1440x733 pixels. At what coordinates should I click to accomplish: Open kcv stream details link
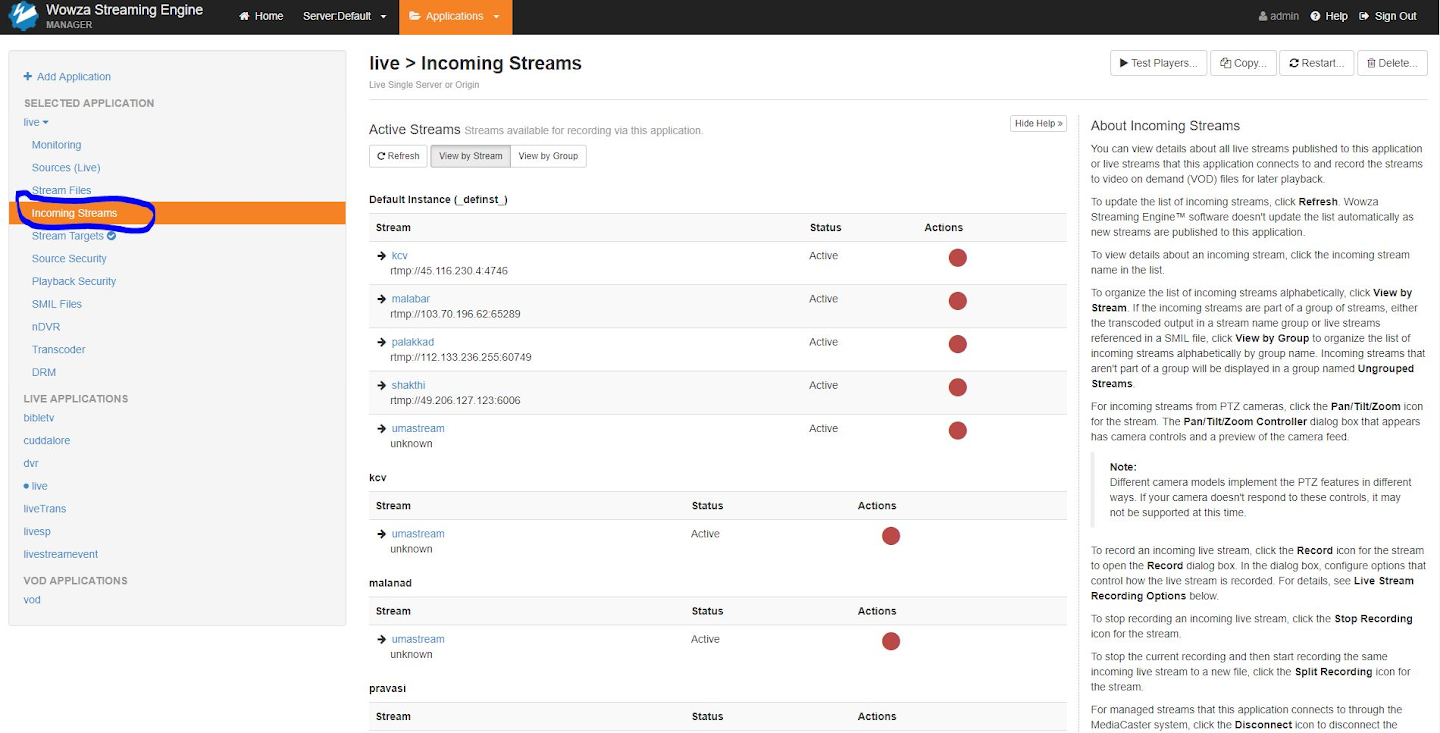click(x=400, y=256)
